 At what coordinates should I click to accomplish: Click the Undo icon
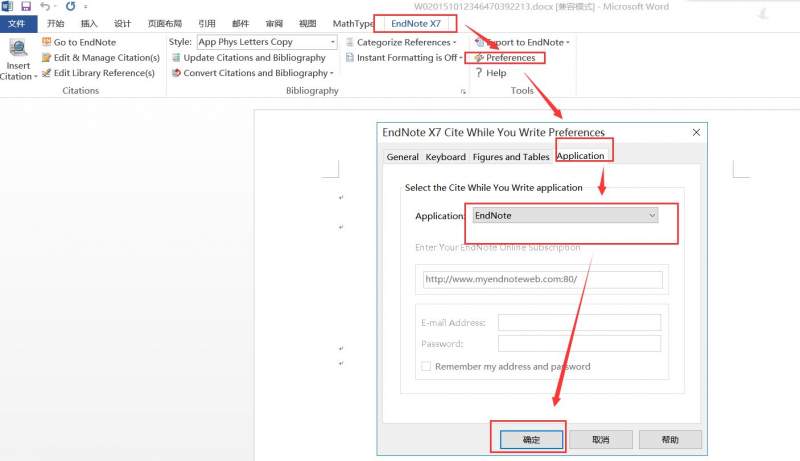tap(45, 6)
